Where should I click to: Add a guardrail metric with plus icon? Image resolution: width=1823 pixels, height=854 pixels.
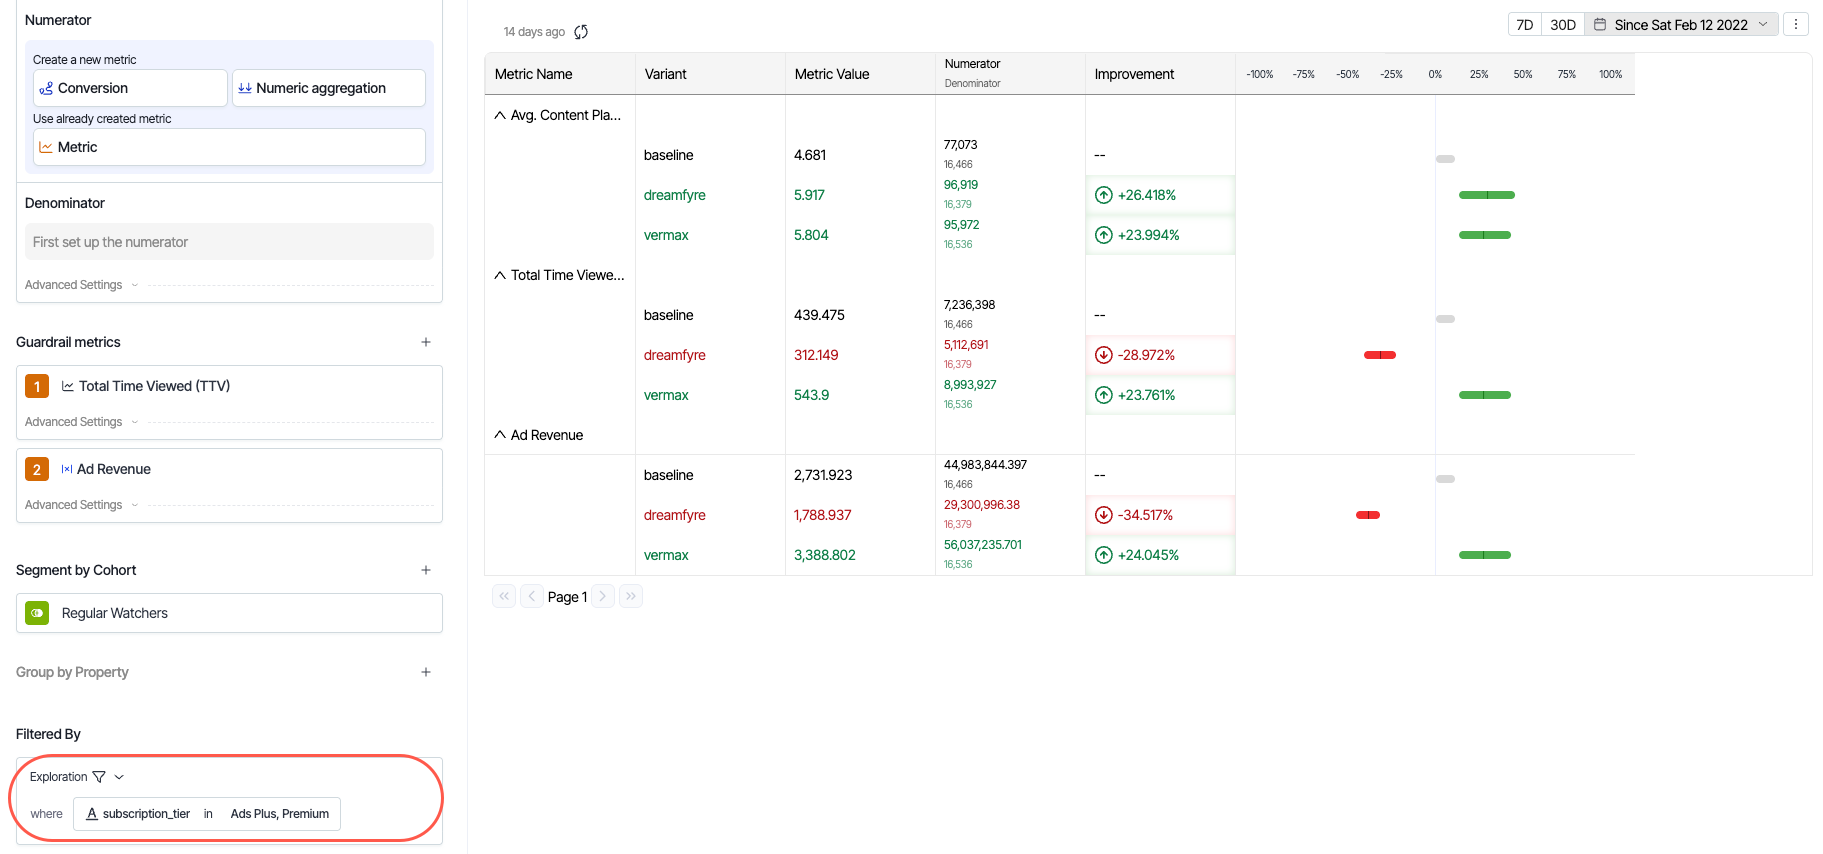click(426, 342)
